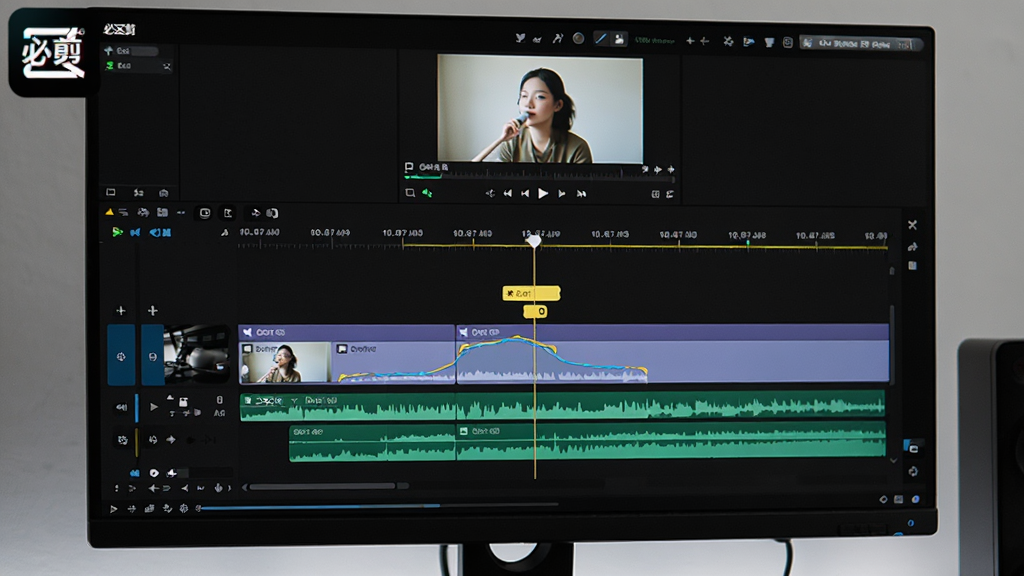Click the timeline horizontal scrollbar
This screenshot has width=1024, height=576.
click(x=322, y=487)
